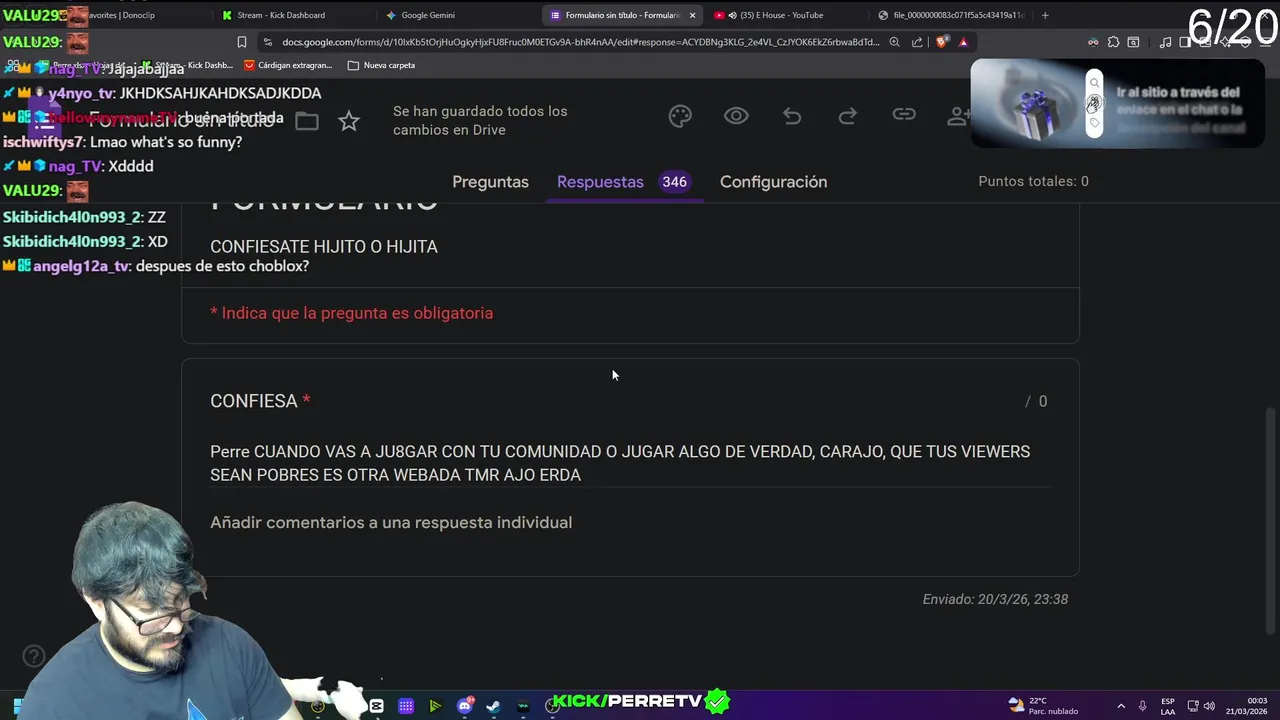Open the CapCut icon in the taskbar
Screen dimensions: 1280x720
click(x=376, y=706)
